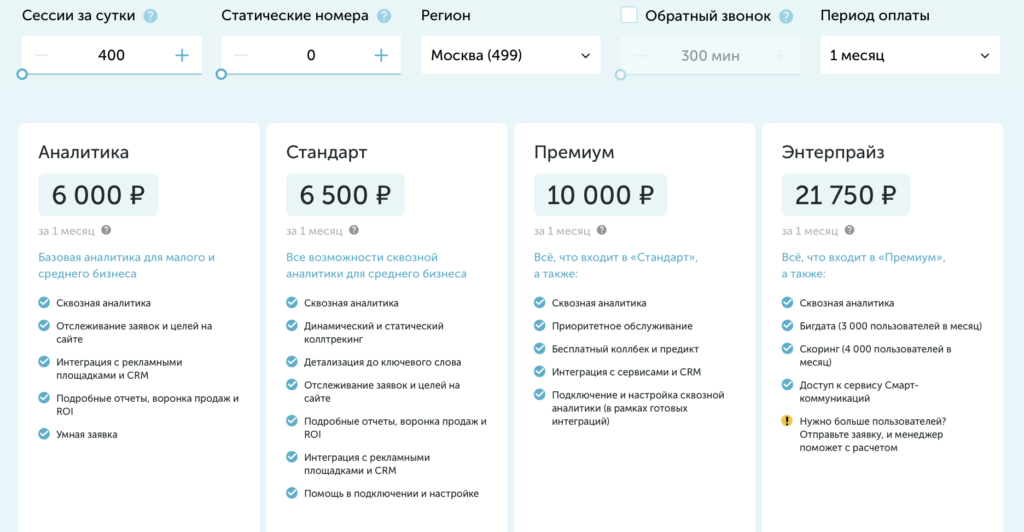Click the sessions value field 400
The height and width of the screenshot is (532, 1024).
pos(111,55)
